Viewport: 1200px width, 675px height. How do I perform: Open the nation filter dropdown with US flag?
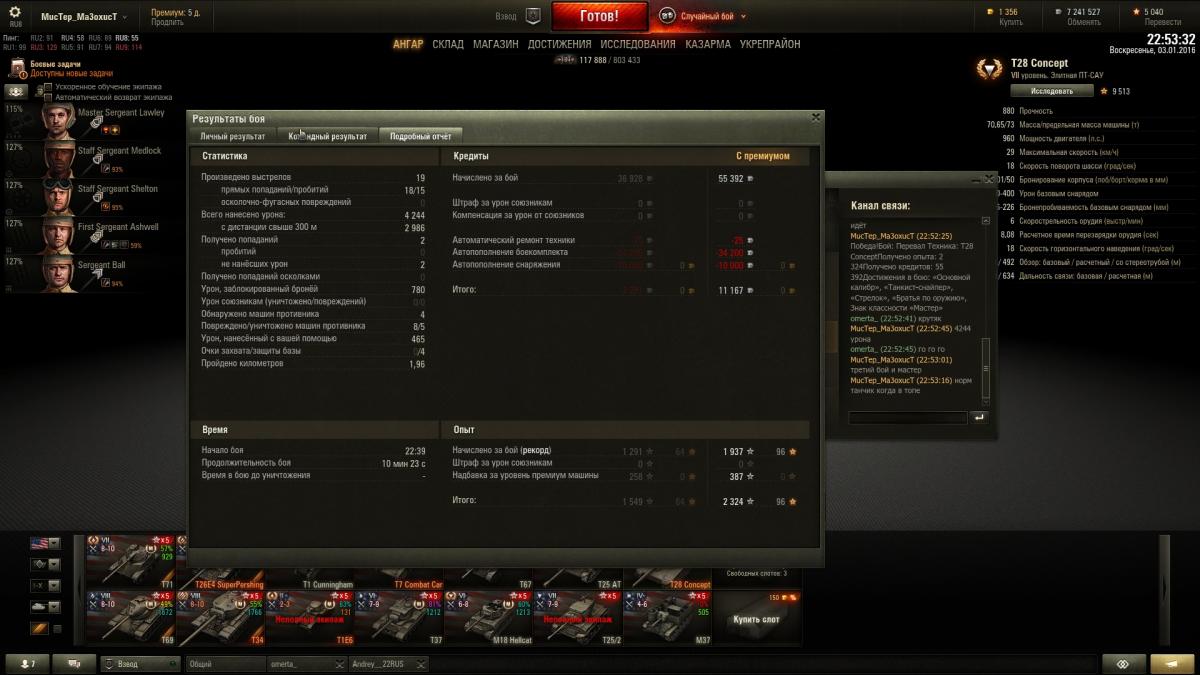coord(47,543)
